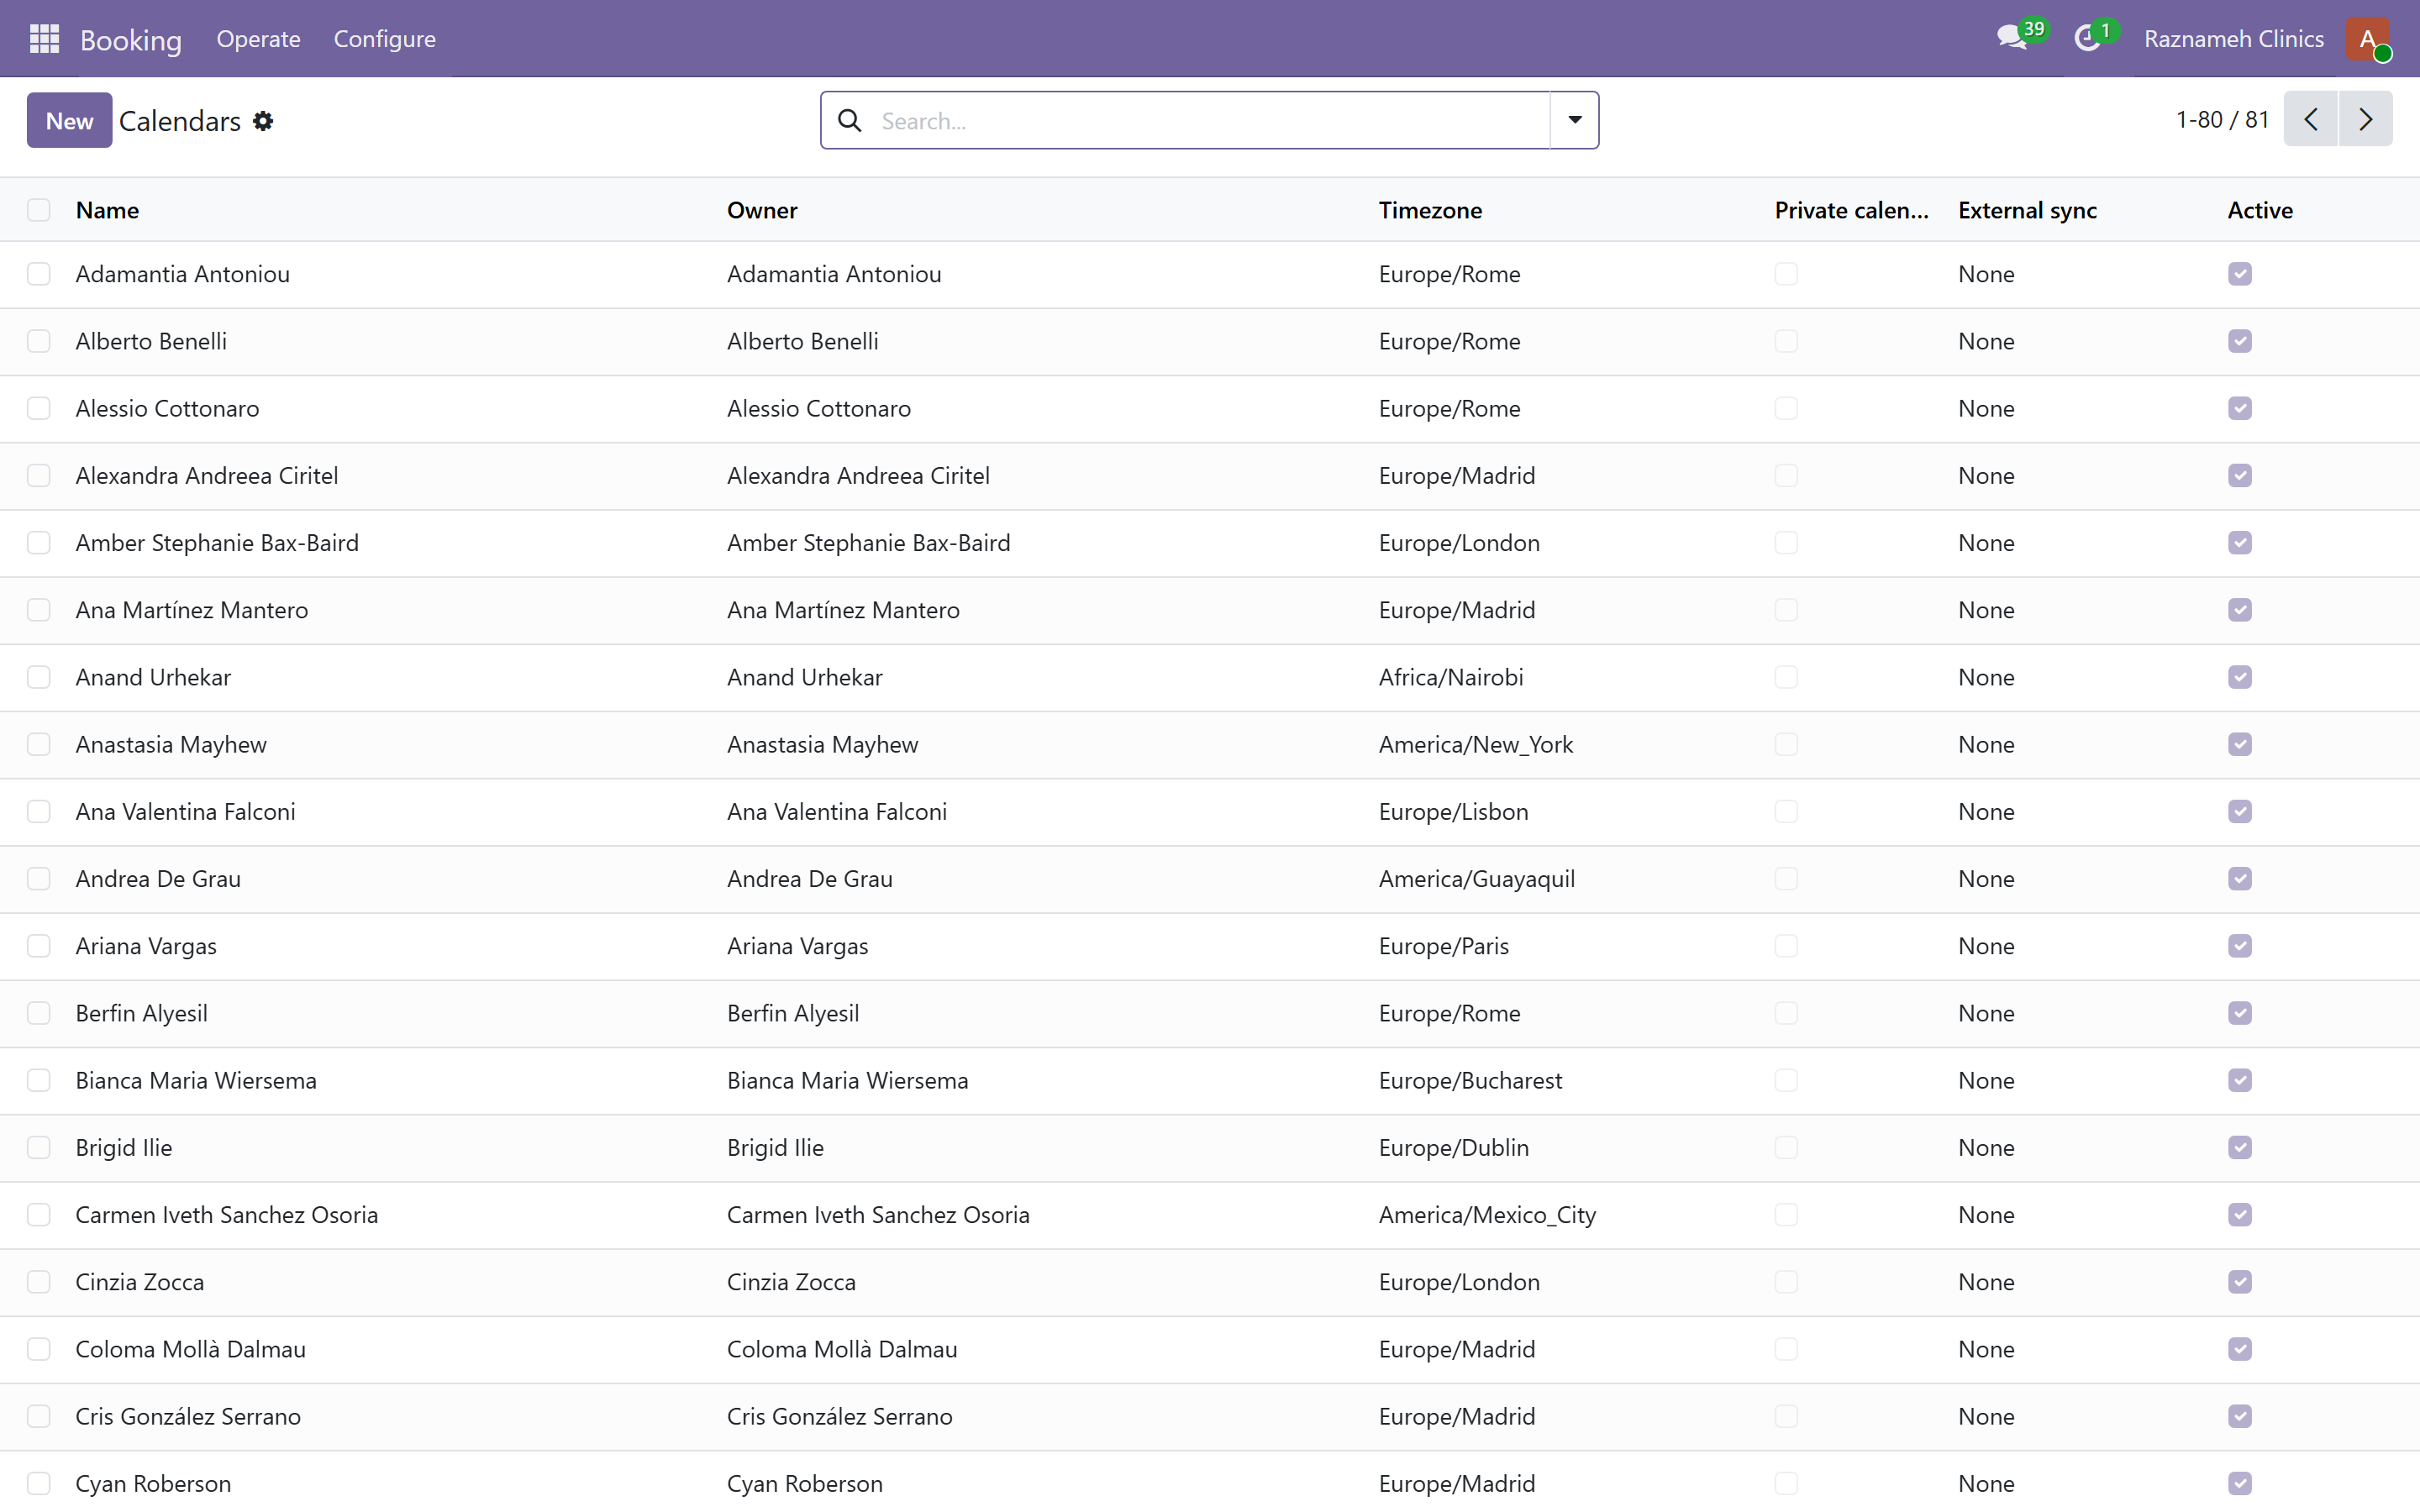Open the Calendars gear settings icon
The width and height of the screenshot is (2420, 1512).
pos(263,121)
